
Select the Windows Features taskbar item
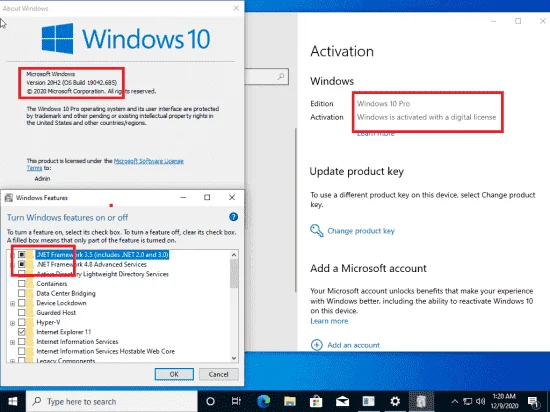421,401
